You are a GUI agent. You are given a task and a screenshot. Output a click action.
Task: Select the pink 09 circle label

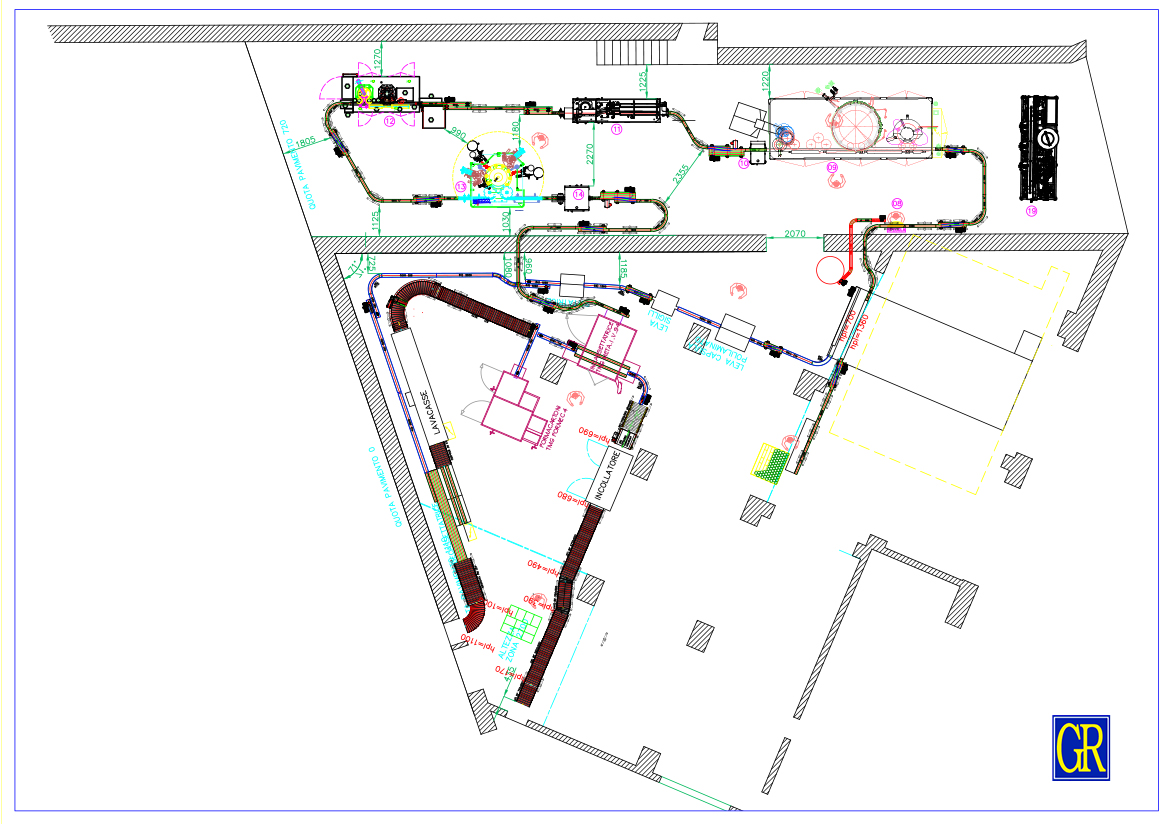point(832,167)
